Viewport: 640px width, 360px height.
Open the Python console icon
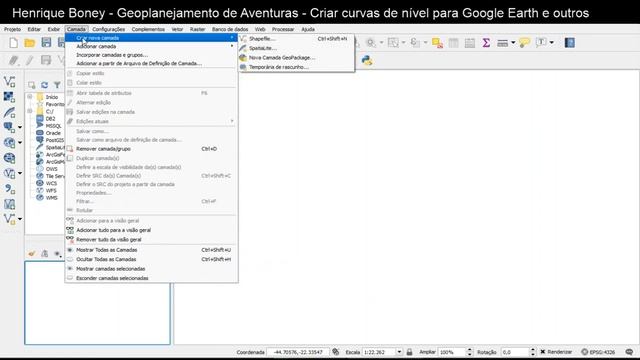pyautogui.click(x=367, y=60)
